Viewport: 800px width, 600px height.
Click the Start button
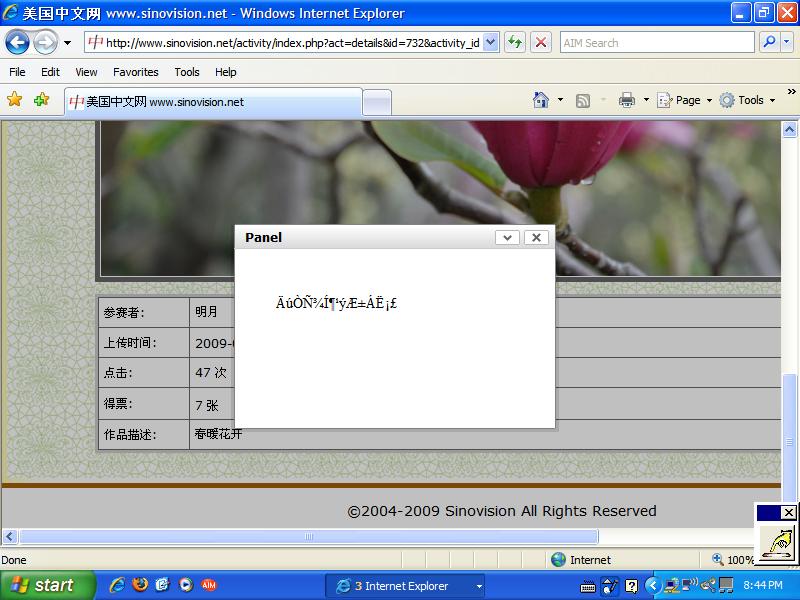click(x=46, y=585)
